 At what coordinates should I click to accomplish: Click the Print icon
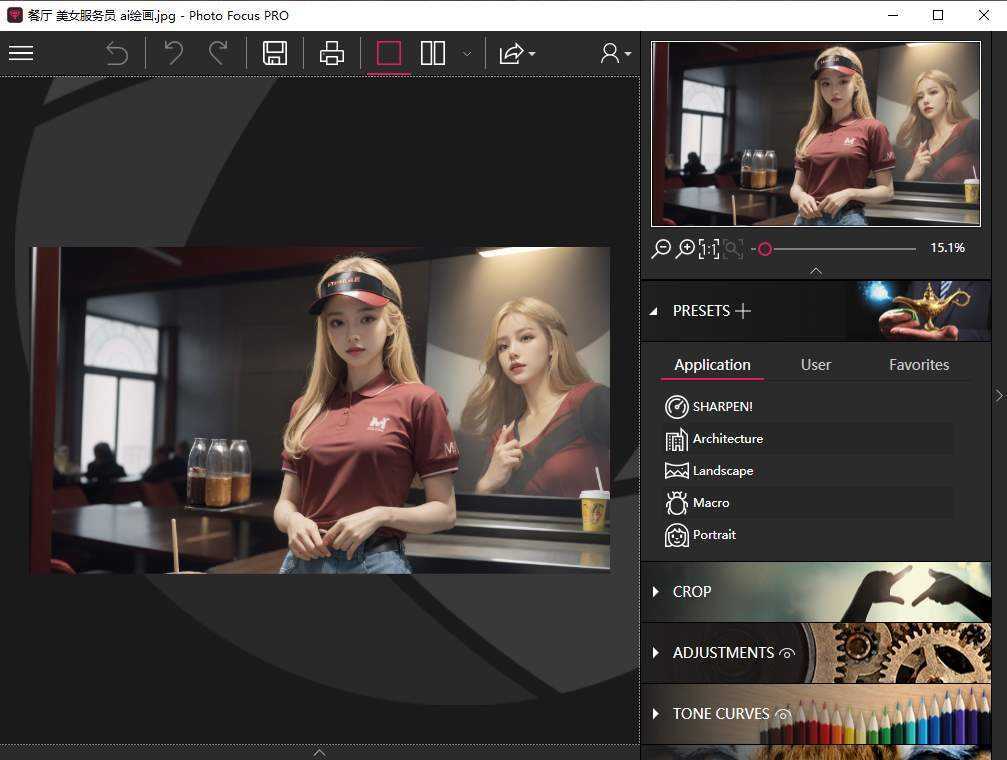(334, 53)
